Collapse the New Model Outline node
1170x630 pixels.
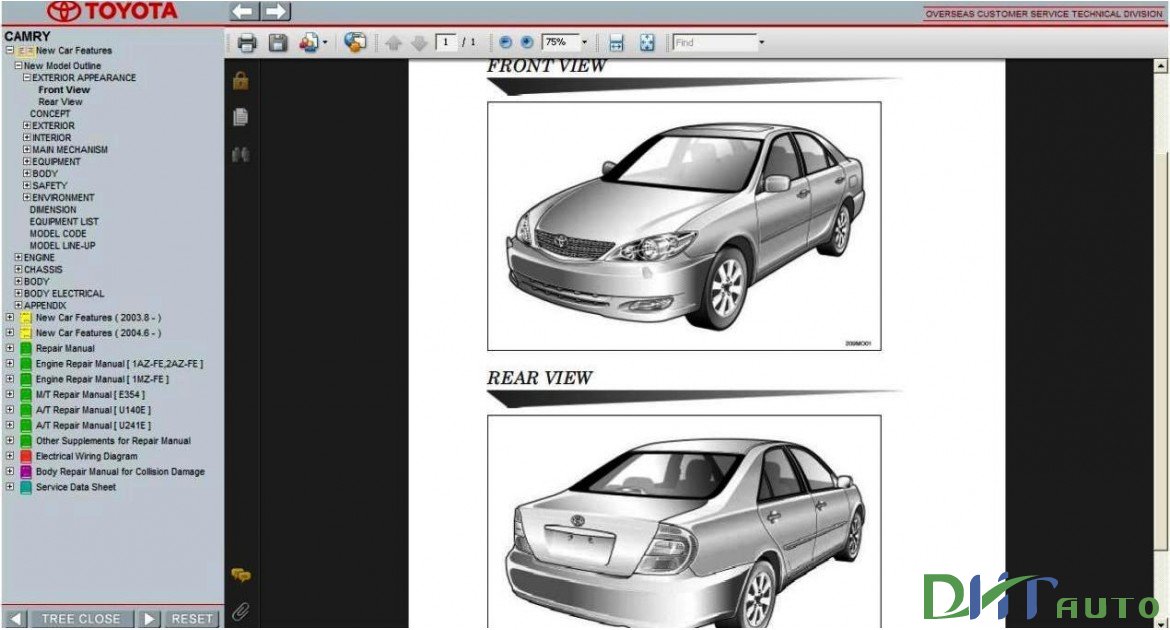pos(19,66)
